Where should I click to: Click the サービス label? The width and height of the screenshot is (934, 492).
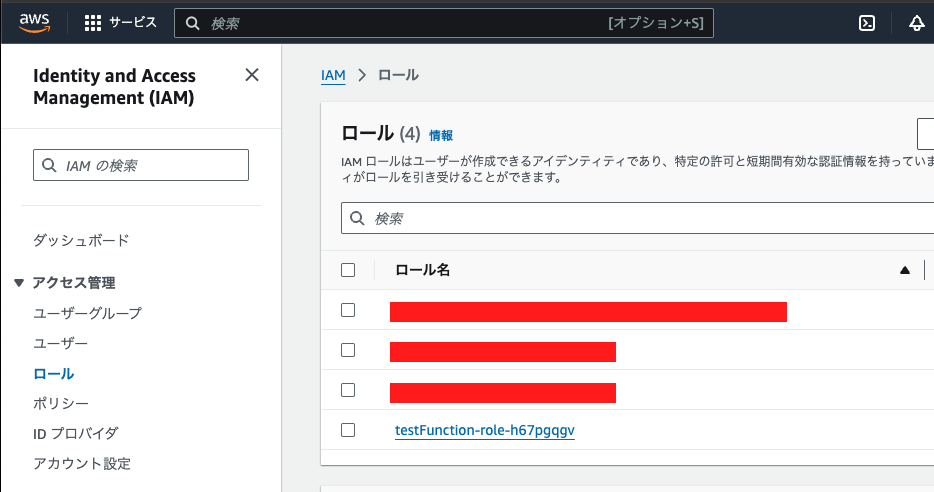(x=133, y=23)
